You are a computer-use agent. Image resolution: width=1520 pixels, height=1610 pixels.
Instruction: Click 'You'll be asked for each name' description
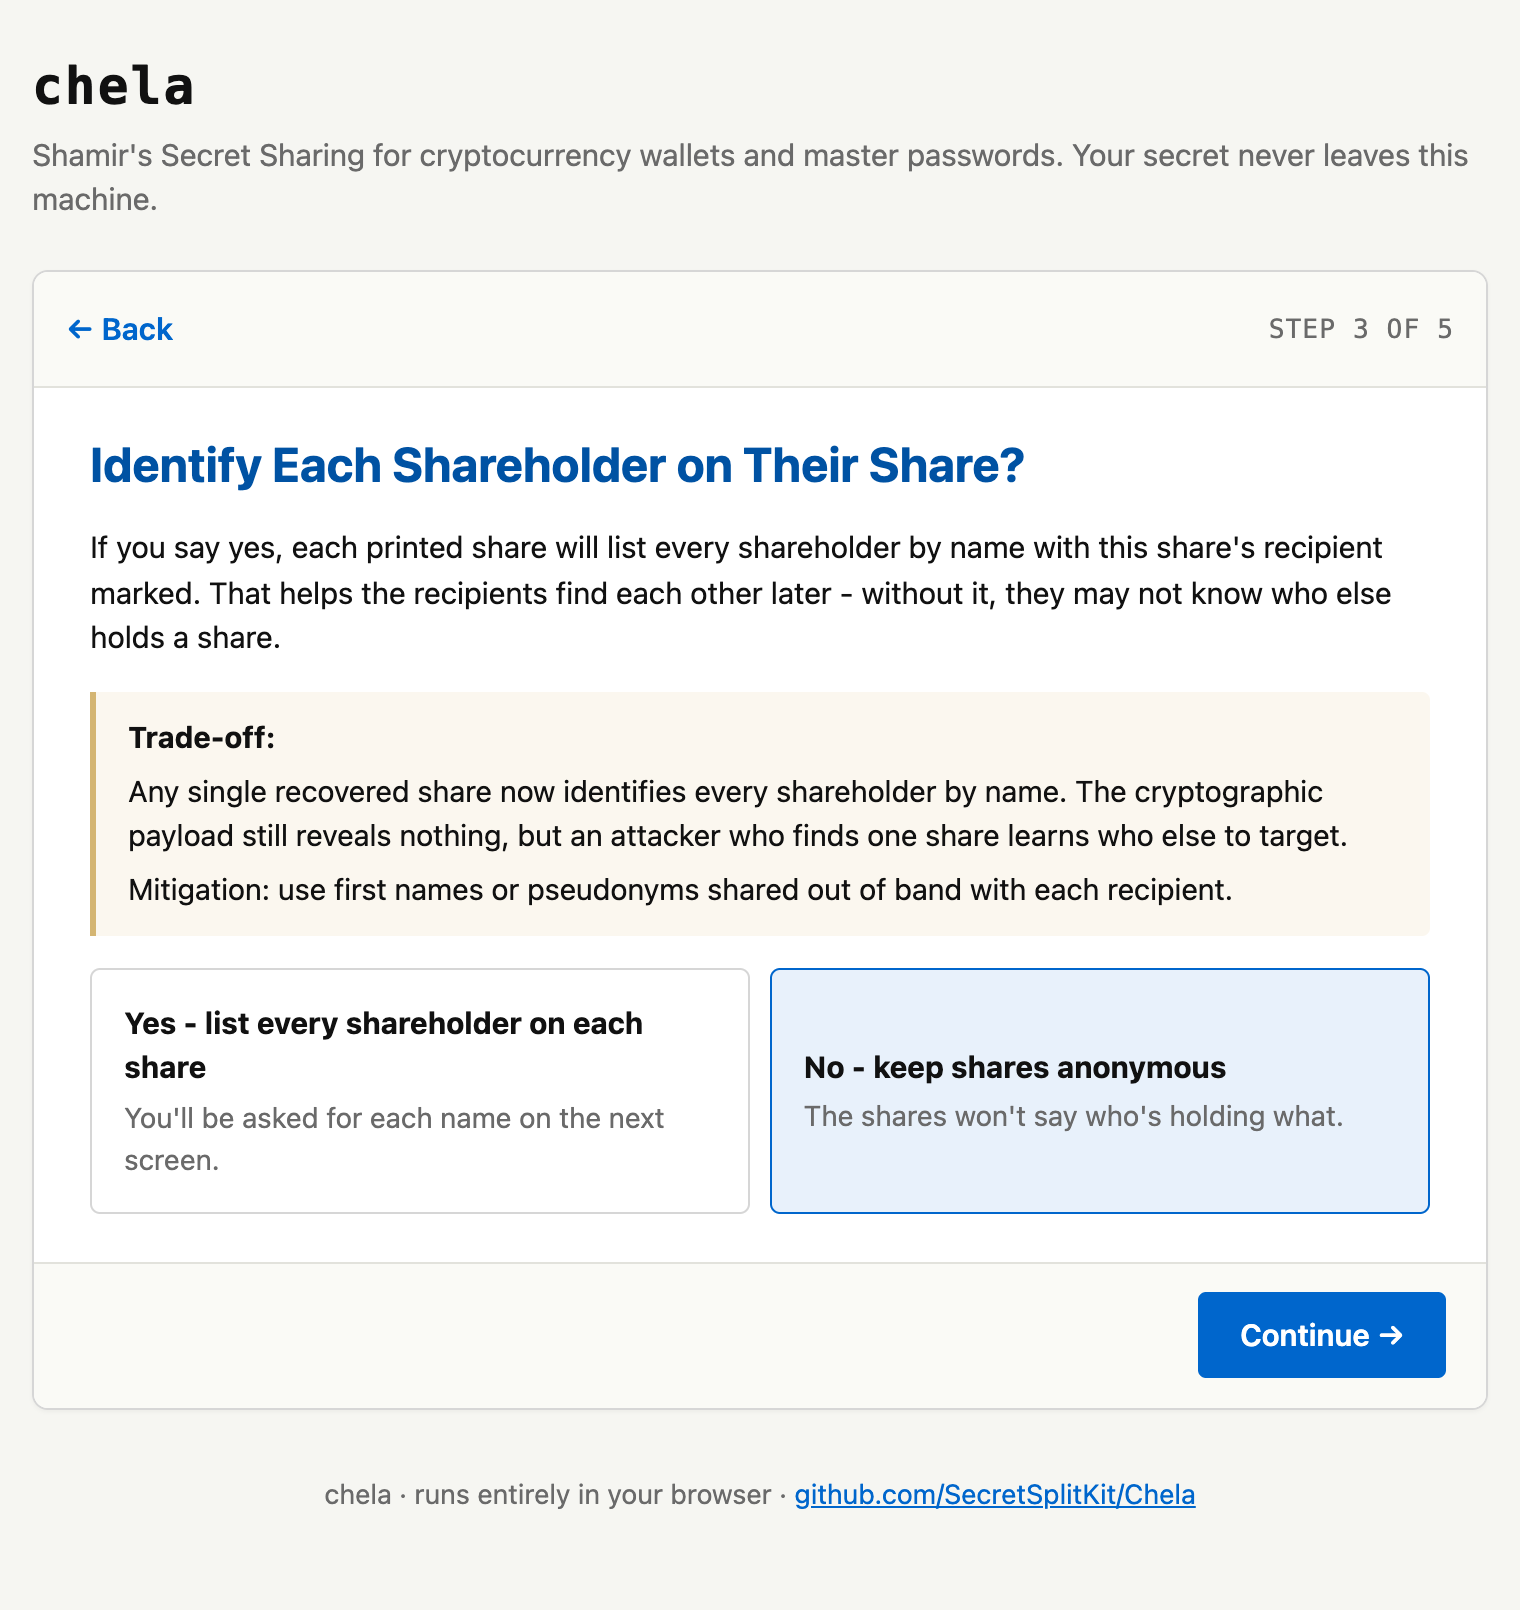394,1139
